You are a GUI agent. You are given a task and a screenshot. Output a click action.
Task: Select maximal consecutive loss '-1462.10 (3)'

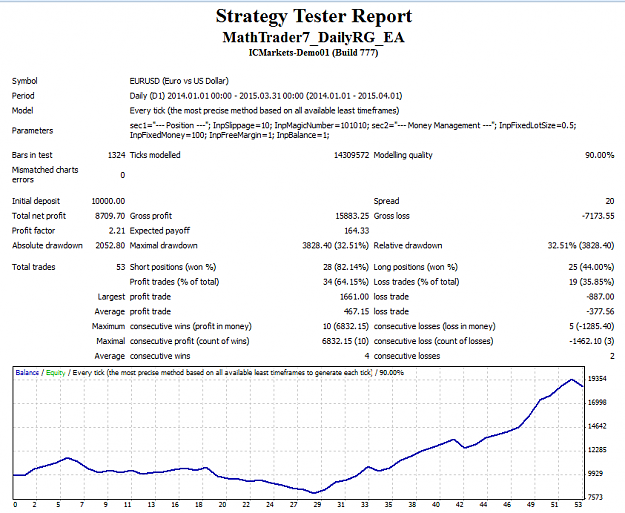tap(591, 341)
